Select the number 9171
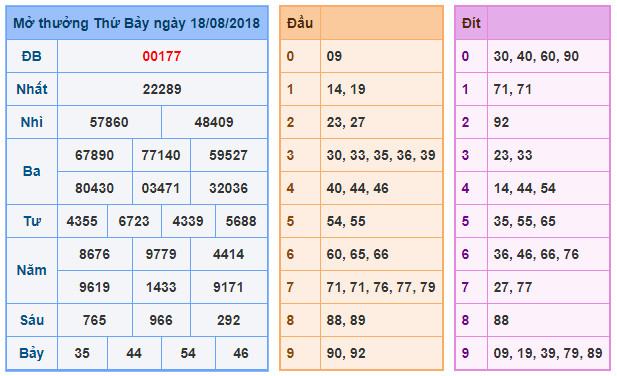 coord(228,288)
